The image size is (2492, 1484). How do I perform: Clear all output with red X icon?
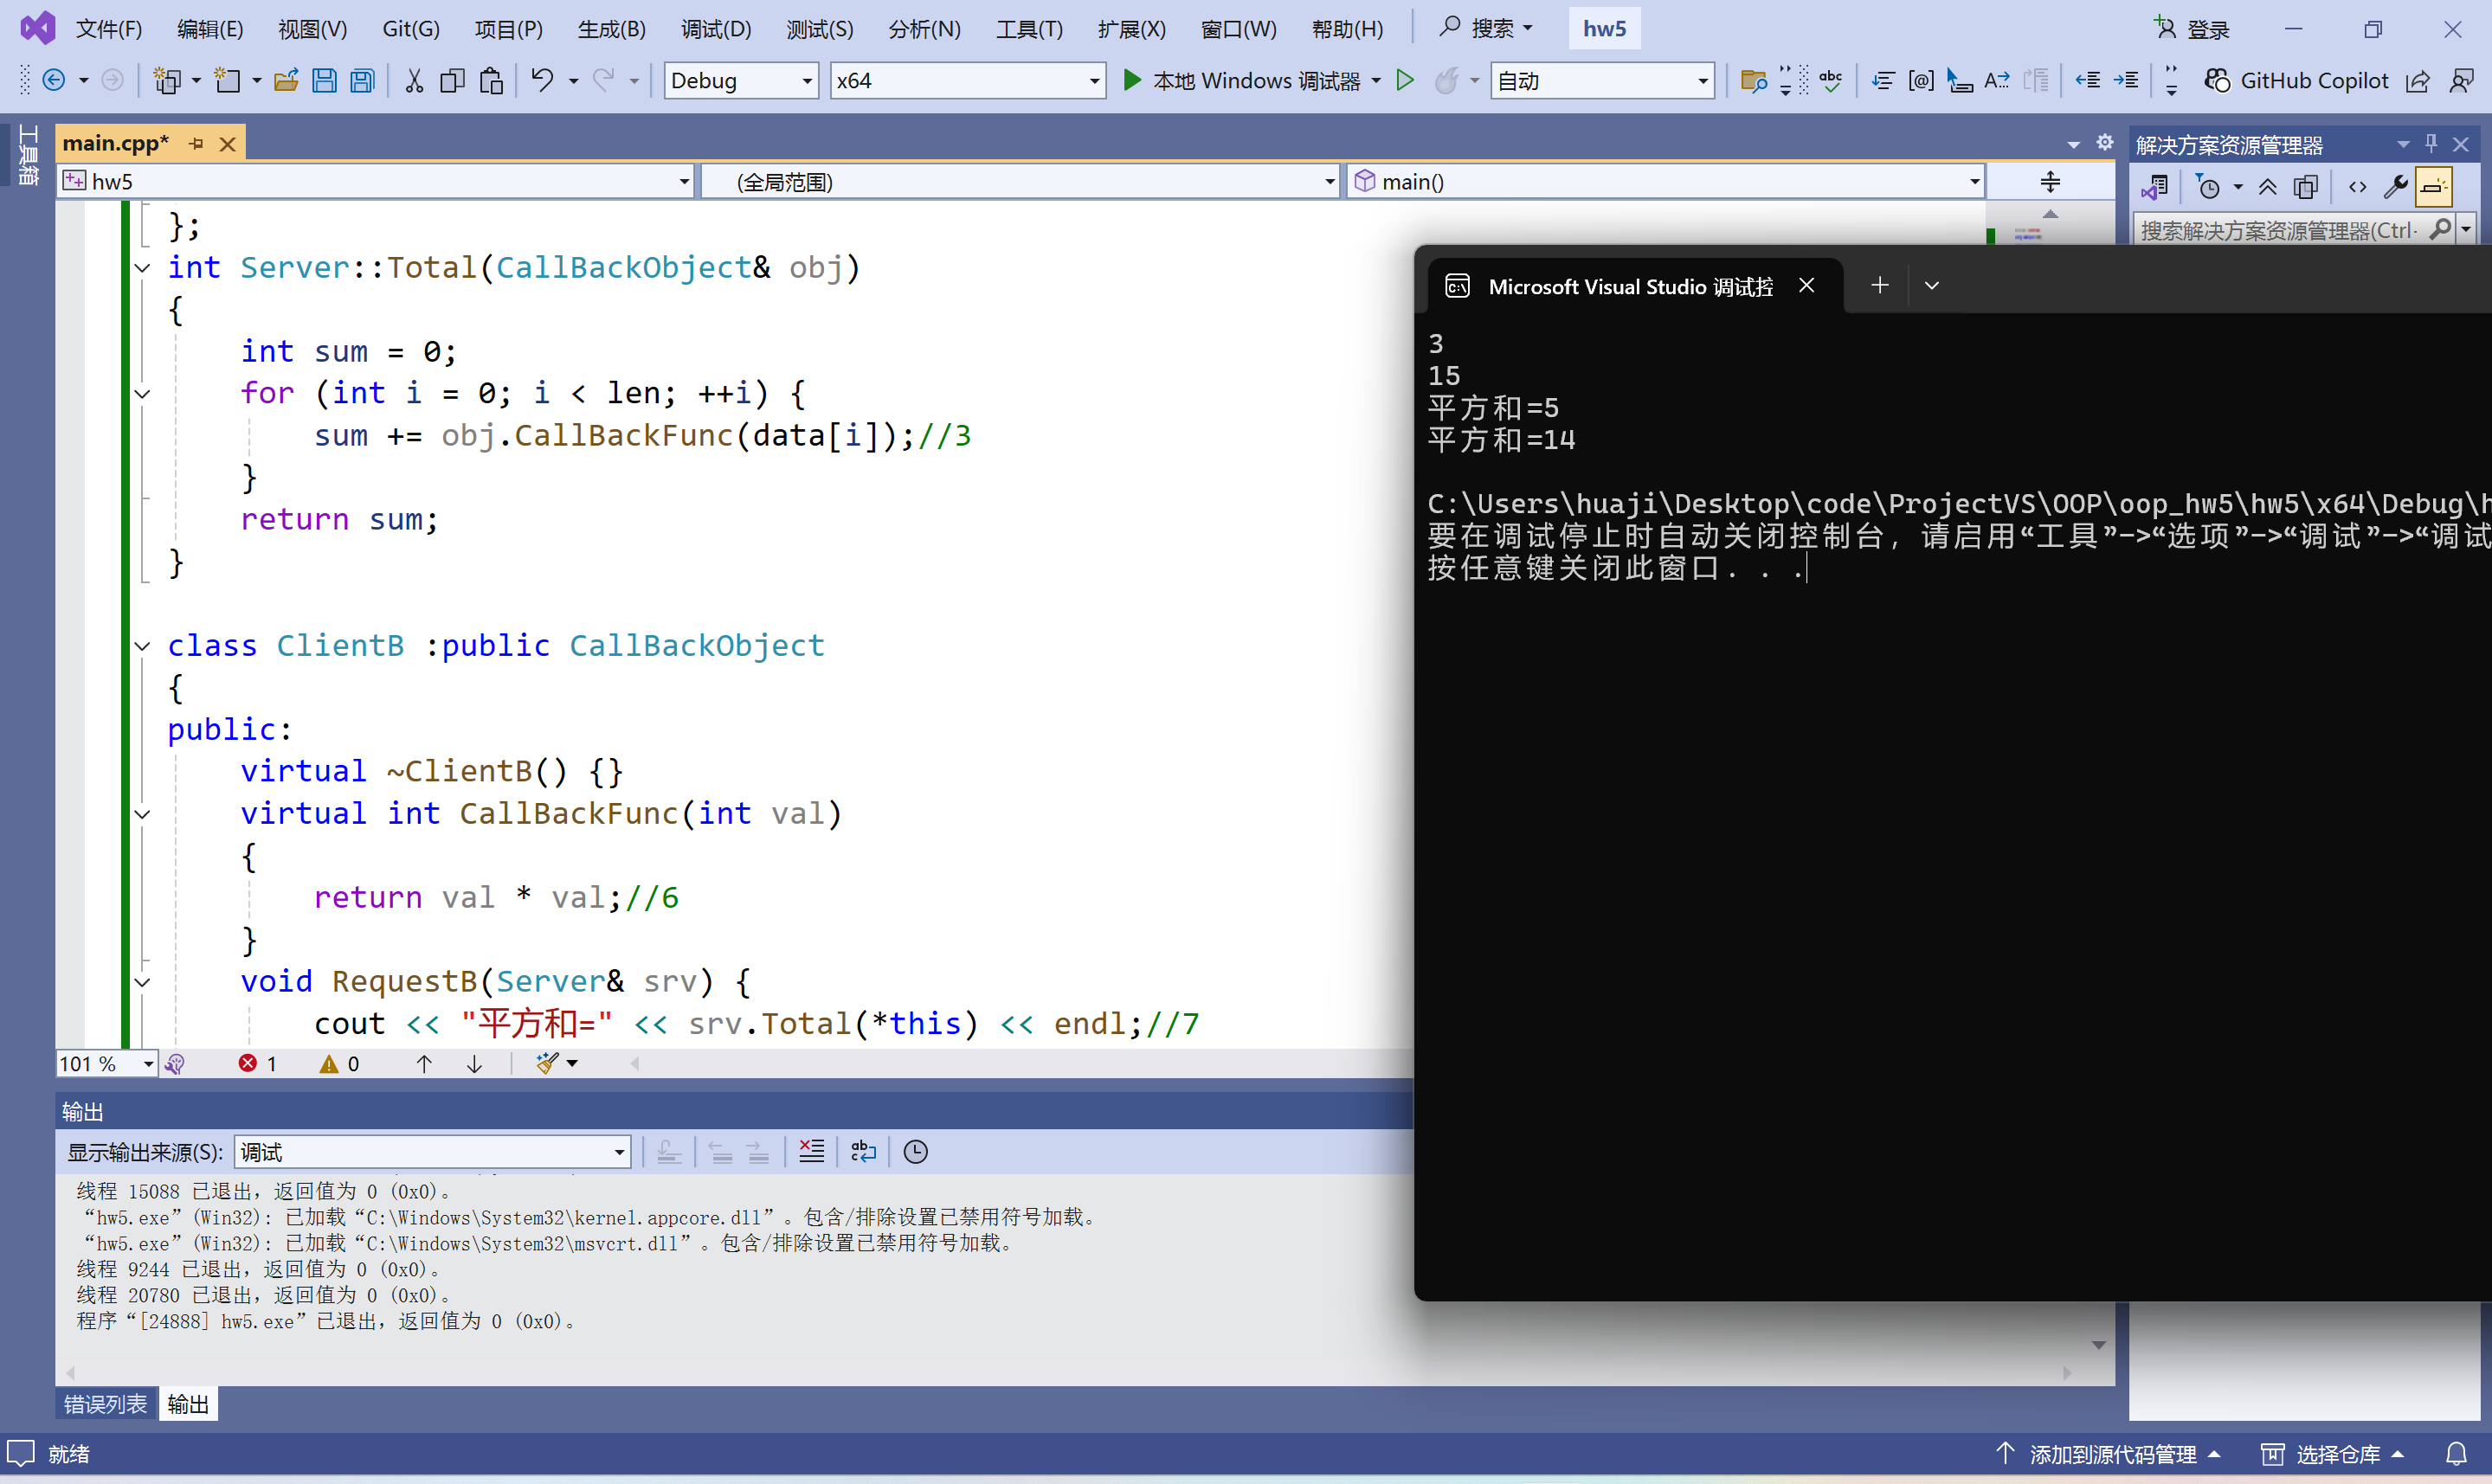tap(812, 1151)
